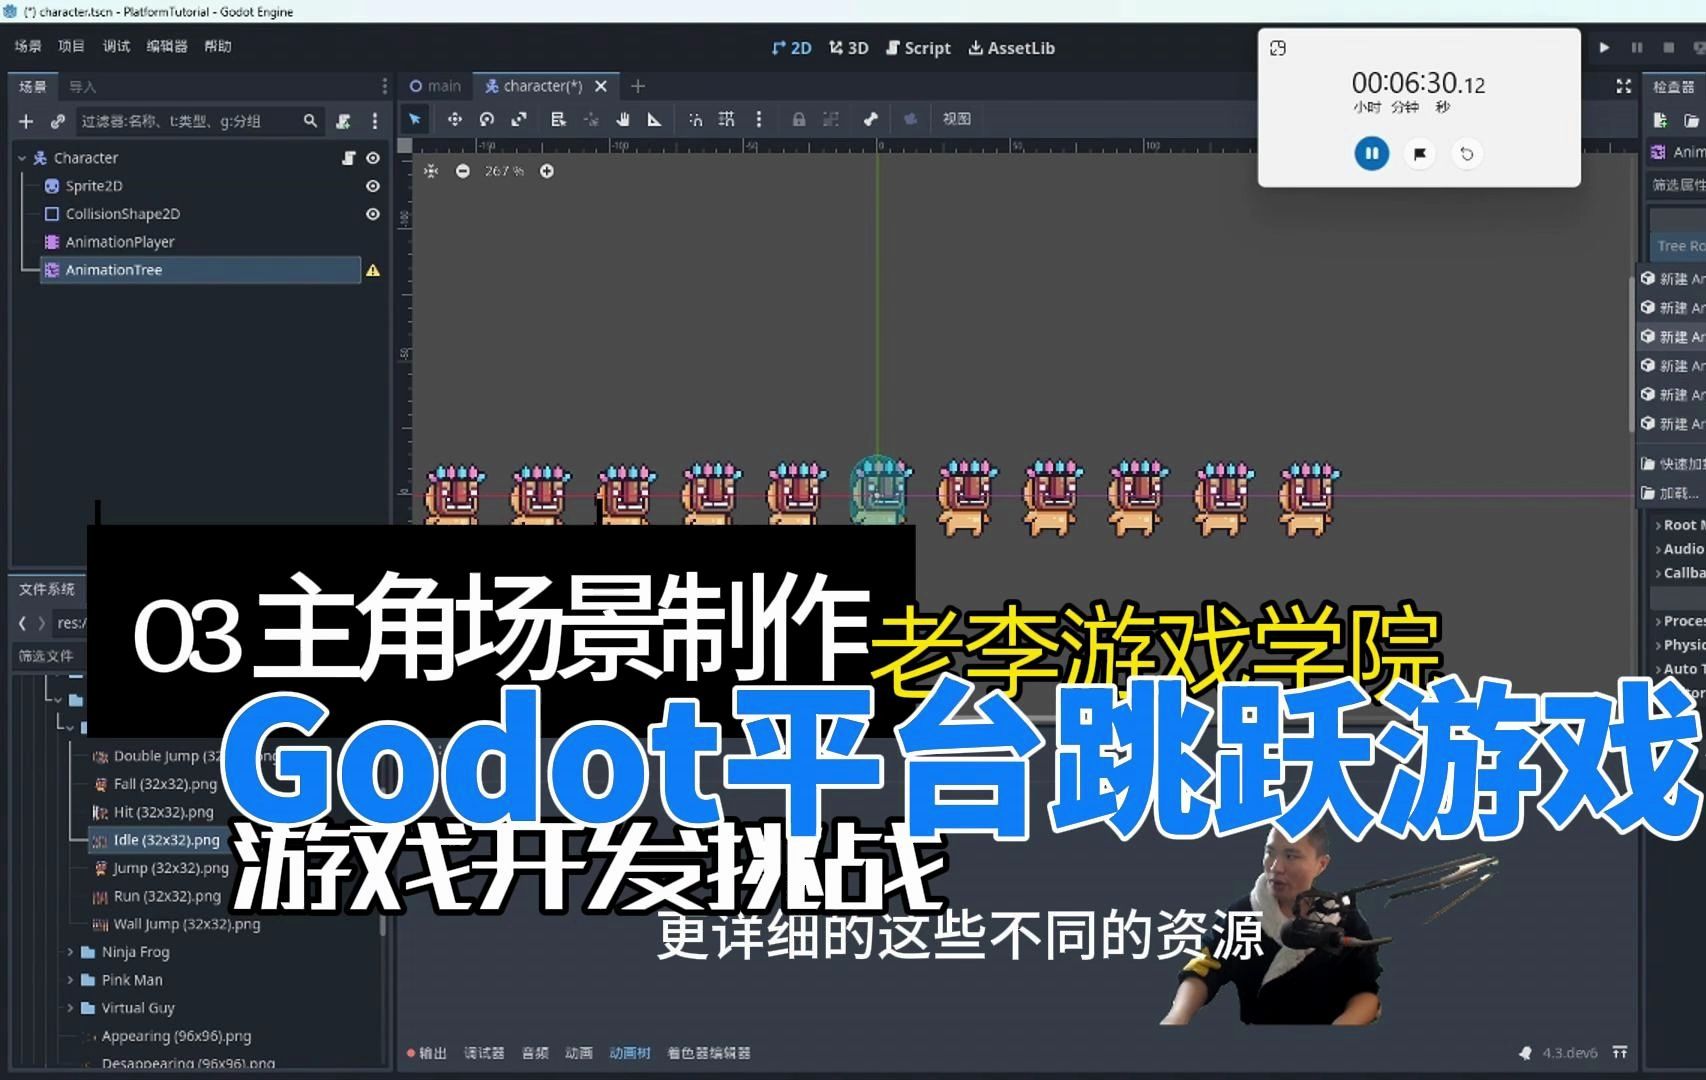Collapse the Character root node
The image size is (1706, 1080).
click(x=22, y=158)
